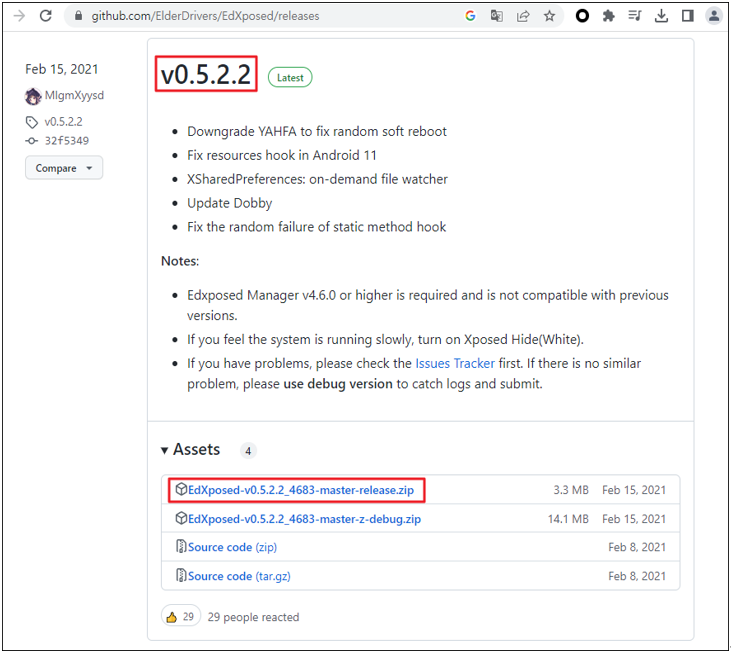Open the Compare dropdown
Screen dimensions: 731x654
(x=64, y=168)
